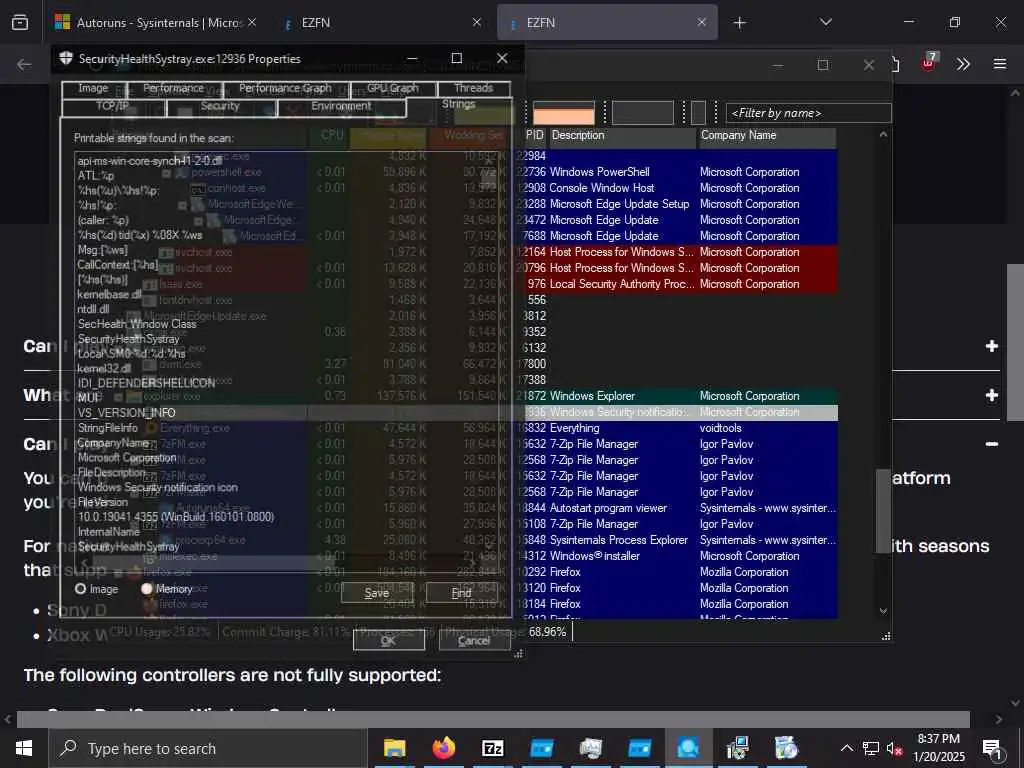Click the muted volume tray icon

coord(895,748)
